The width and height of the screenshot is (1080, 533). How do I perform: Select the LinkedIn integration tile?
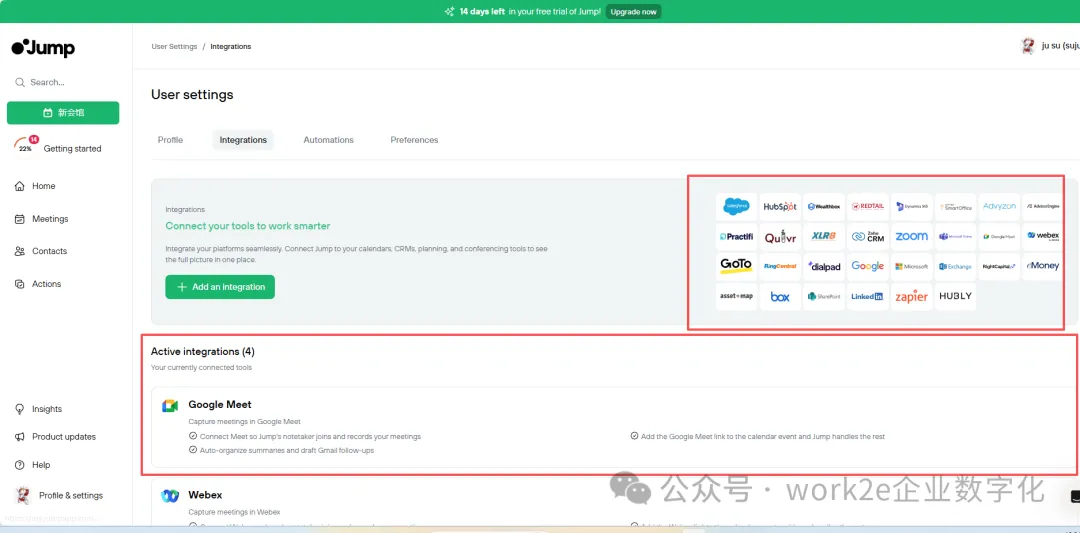[x=867, y=297]
